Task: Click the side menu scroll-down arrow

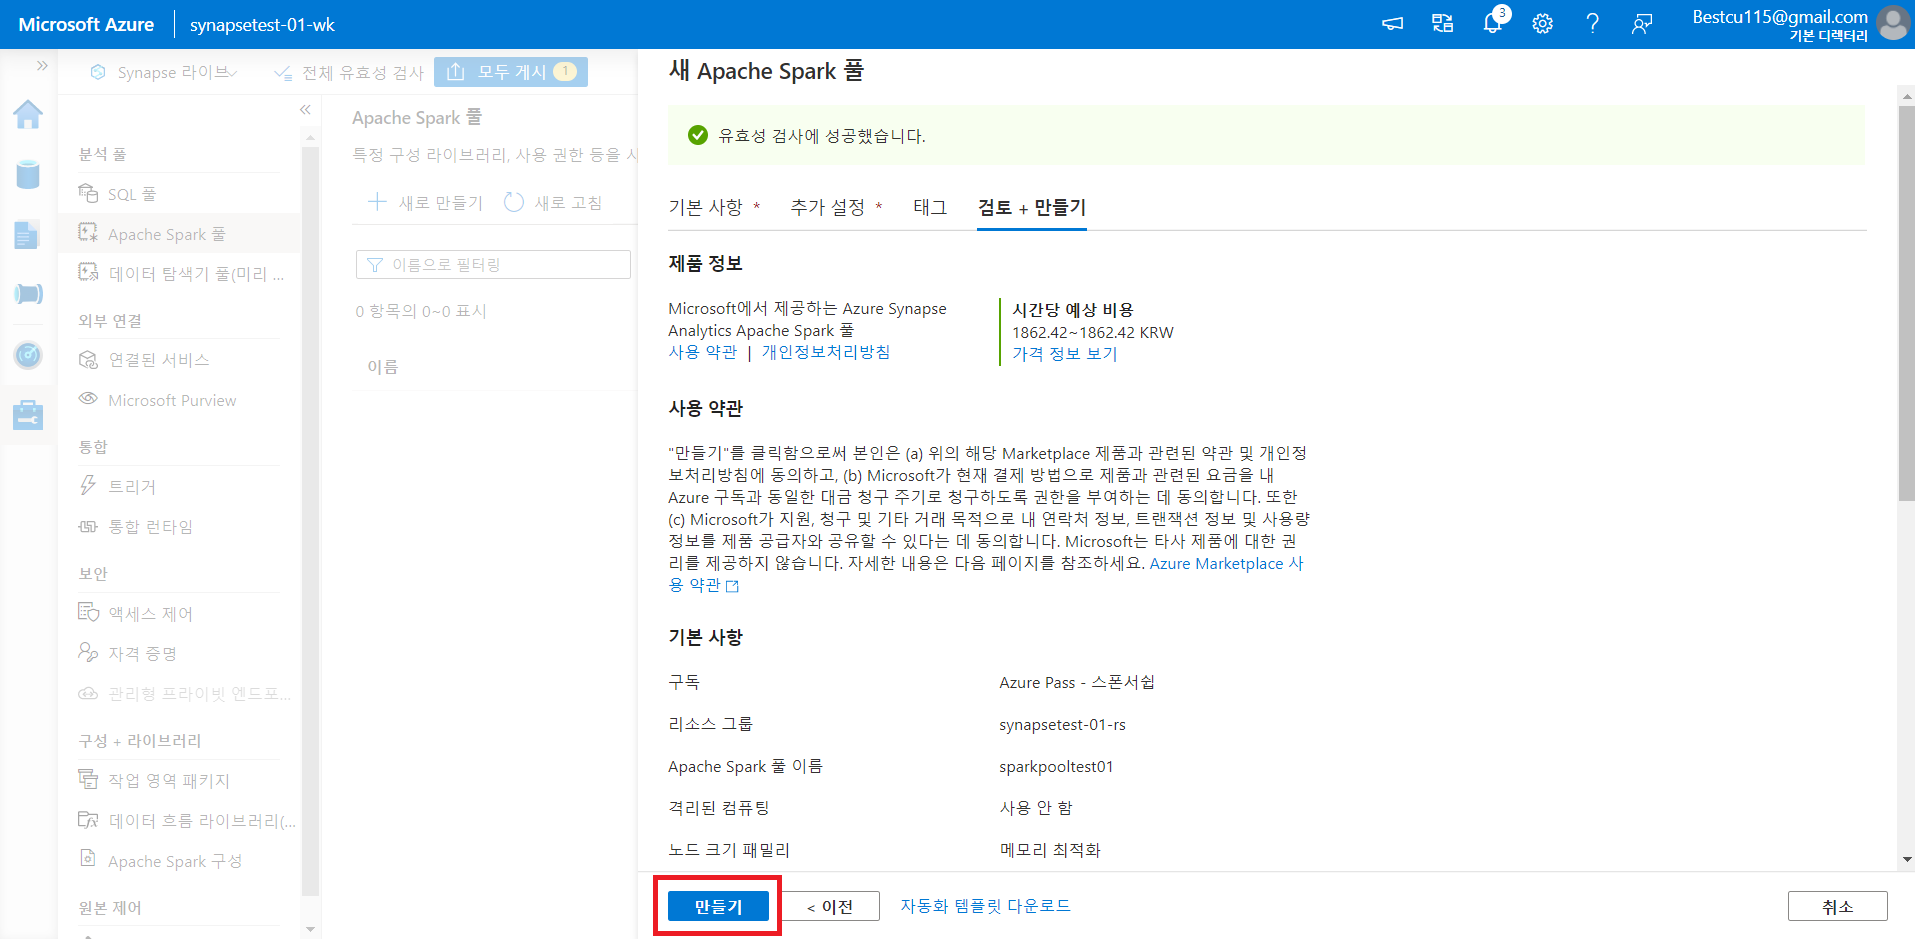Action: (310, 929)
